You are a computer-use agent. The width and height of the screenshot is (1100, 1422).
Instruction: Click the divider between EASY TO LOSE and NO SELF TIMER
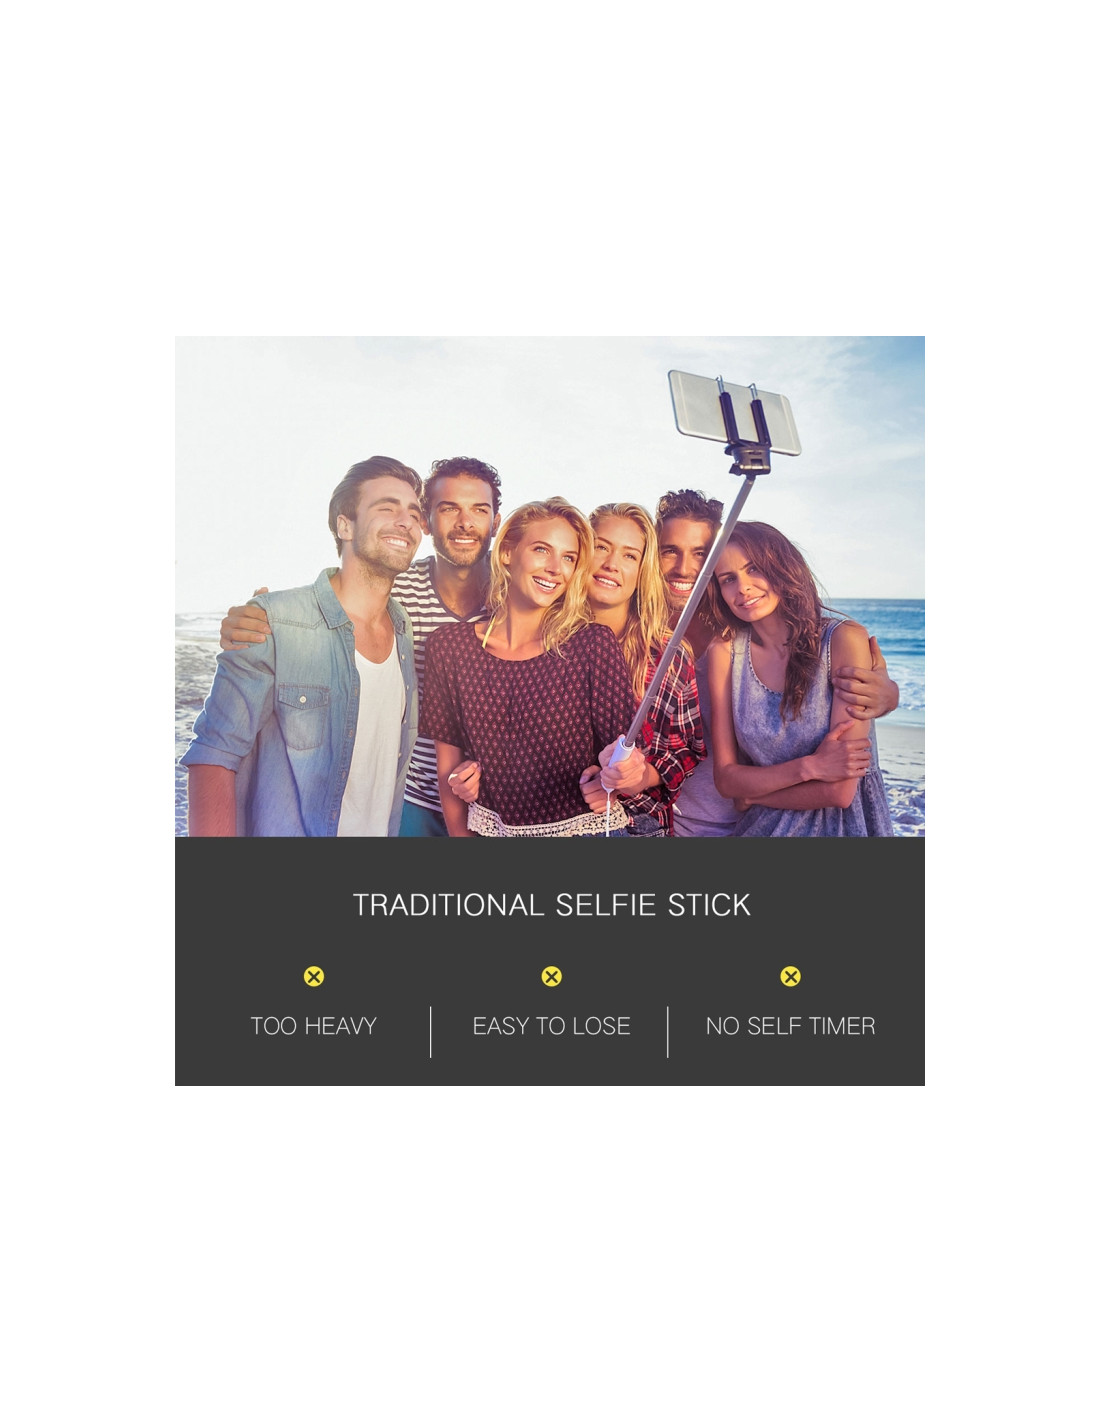tap(668, 1031)
